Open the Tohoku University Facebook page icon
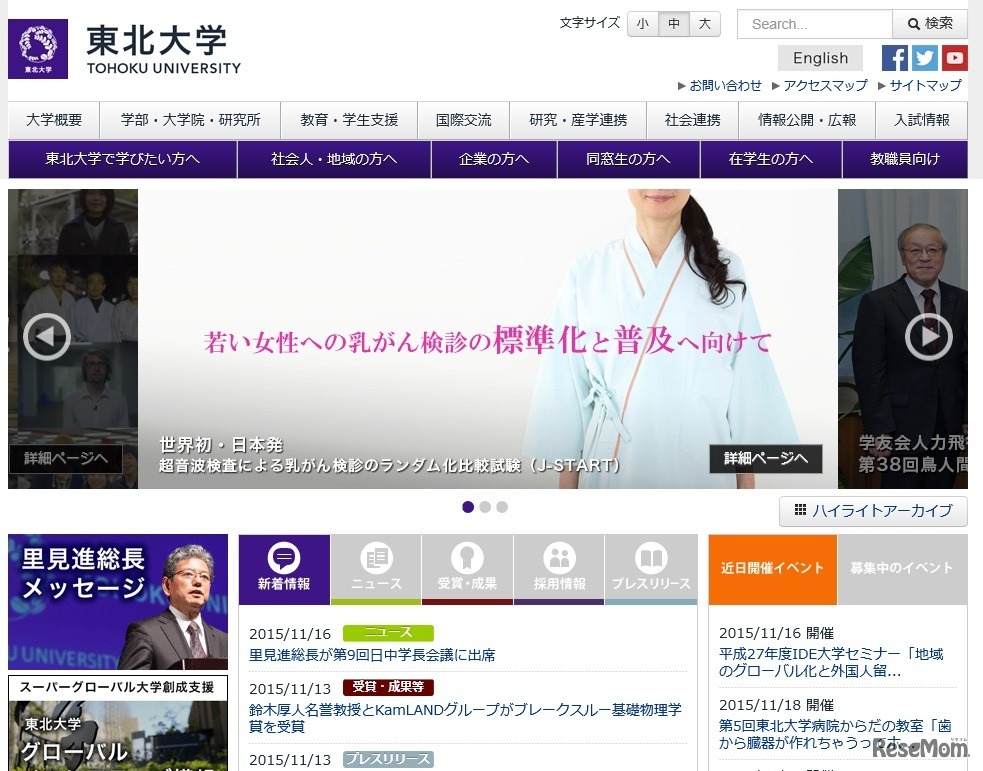The height and width of the screenshot is (771, 983). click(x=894, y=58)
